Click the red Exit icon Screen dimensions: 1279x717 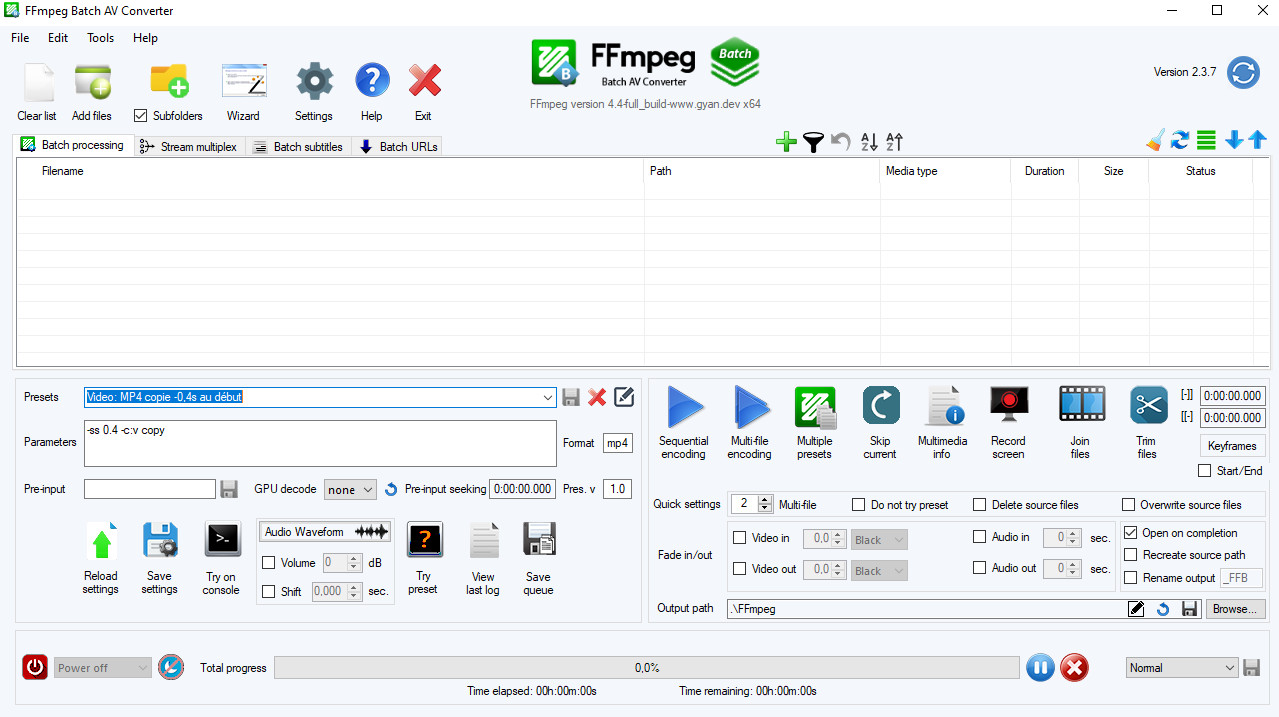pyautogui.click(x=425, y=81)
